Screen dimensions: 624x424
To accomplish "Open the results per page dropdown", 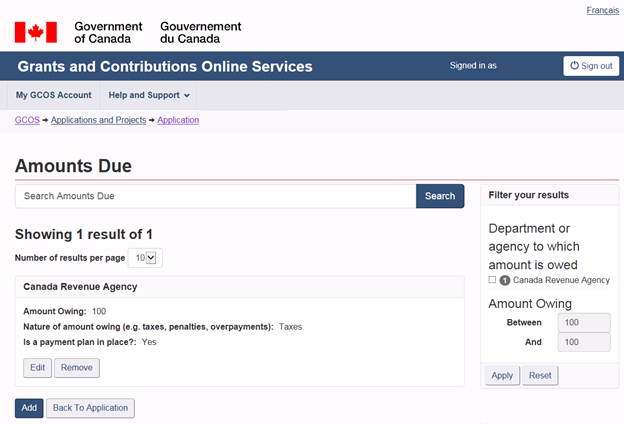I will tap(147, 258).
